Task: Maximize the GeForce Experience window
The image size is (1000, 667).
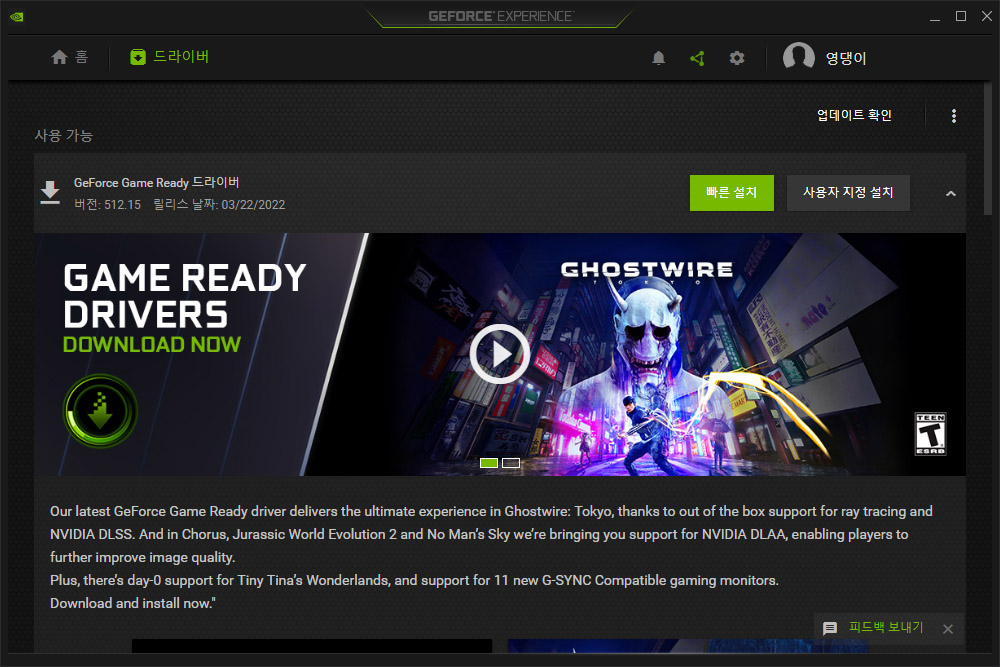Action: pyautogui.click(x=960, y=17)
